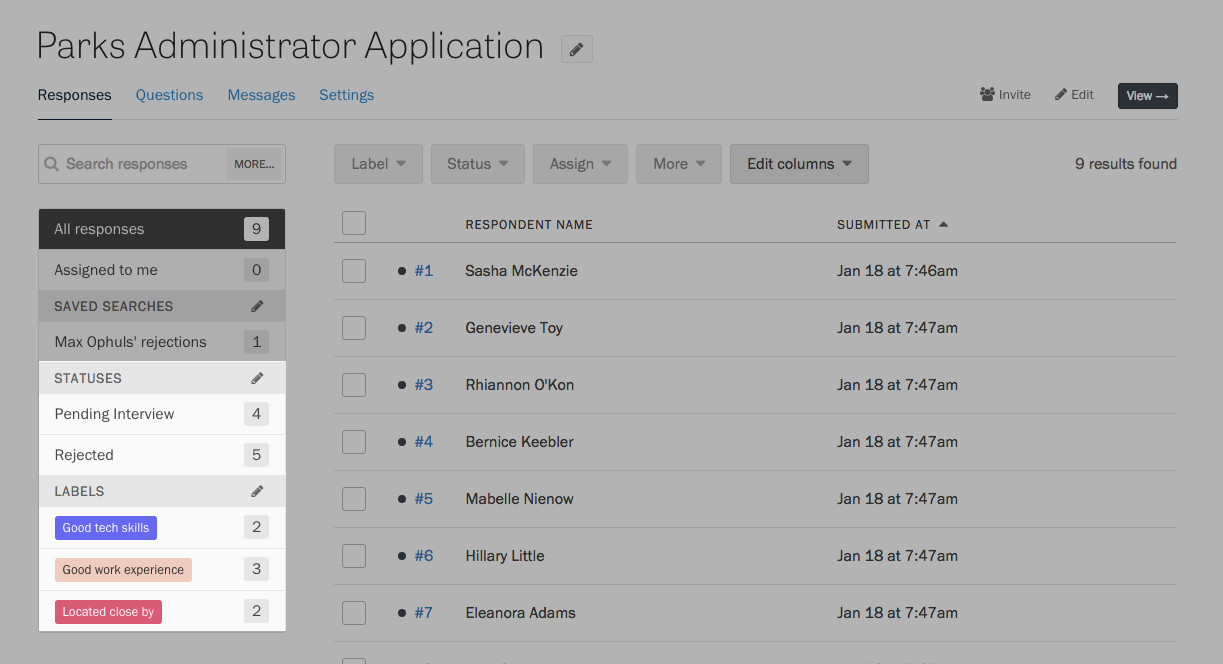
Task: Sort by Submitted At column header
Action: [x=884, y=225]
